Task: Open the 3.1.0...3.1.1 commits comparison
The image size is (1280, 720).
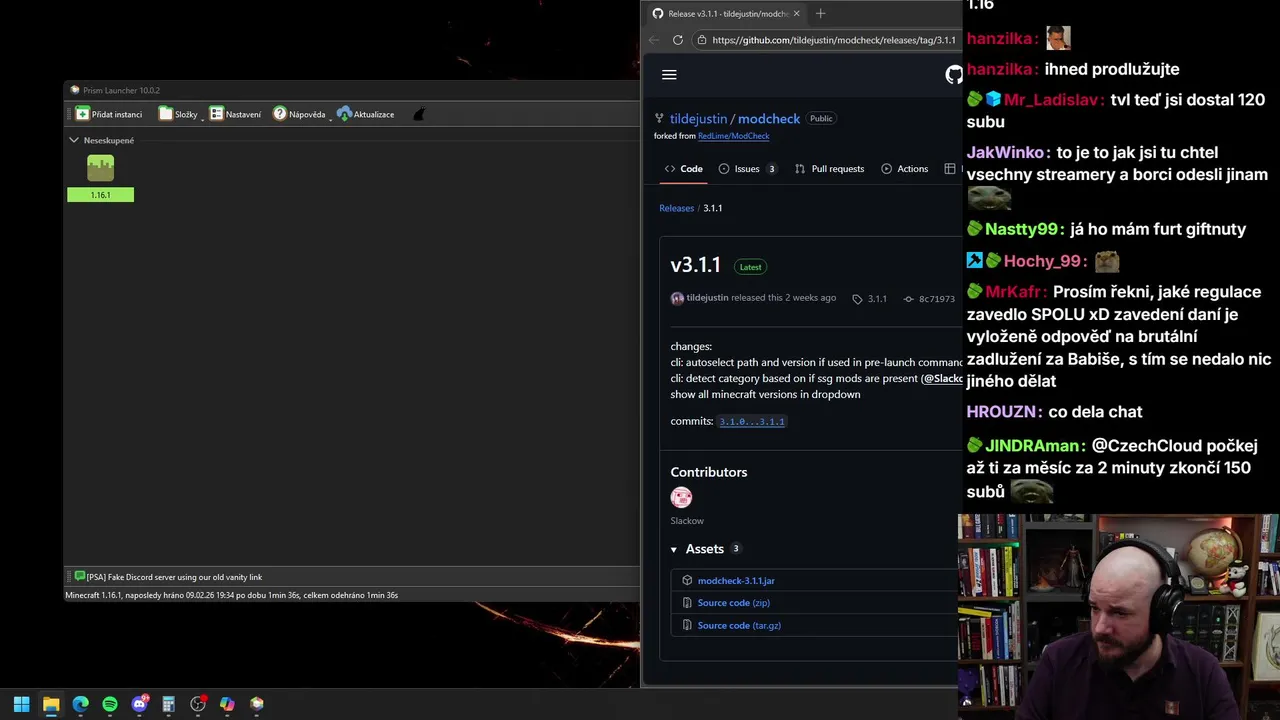Action: pos(752,422)
